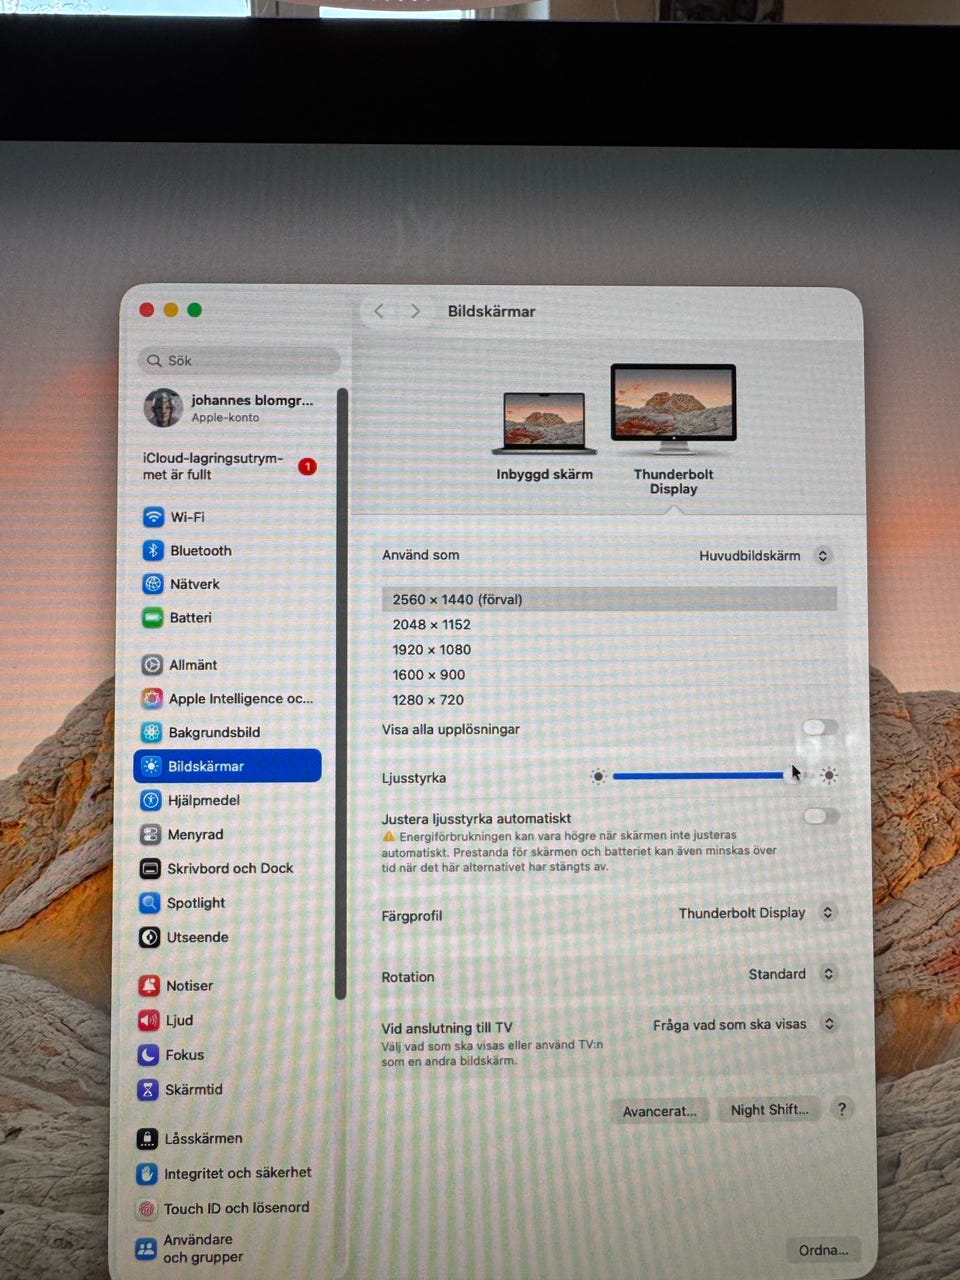Viewport: 960px width, 1280px height.
Task: Toggle Visa alla upplösningar switch
Action: pyautogui.click(x=820, y=728)
